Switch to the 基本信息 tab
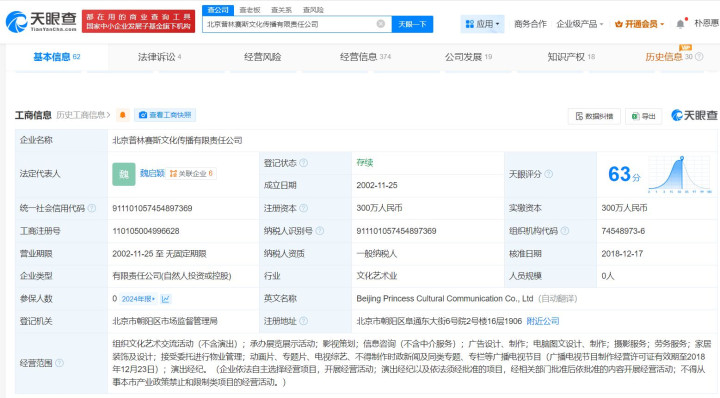The width and height of the screenshot is (720, 398). click(x=57, y=57)
